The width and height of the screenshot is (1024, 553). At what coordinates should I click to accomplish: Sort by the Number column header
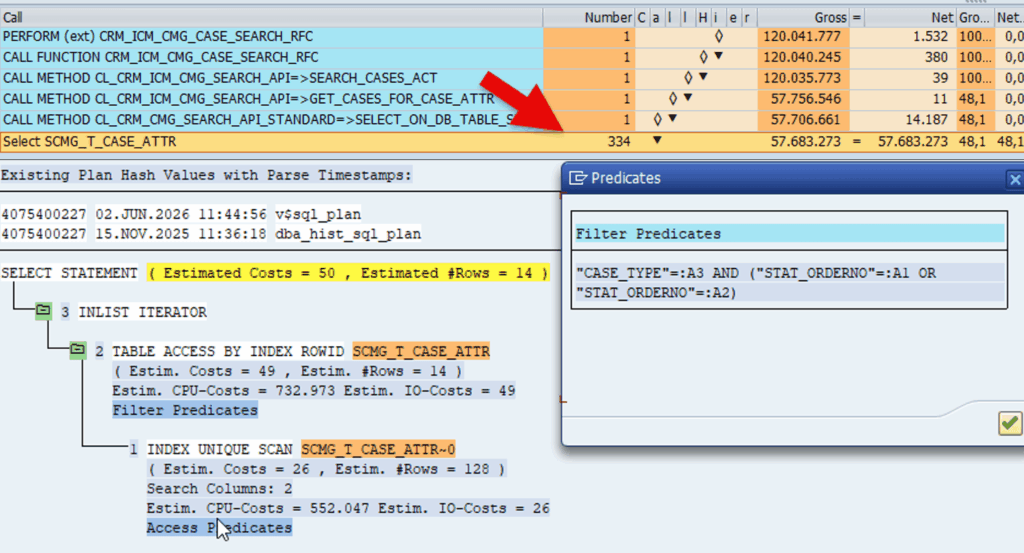pos(588,18)
